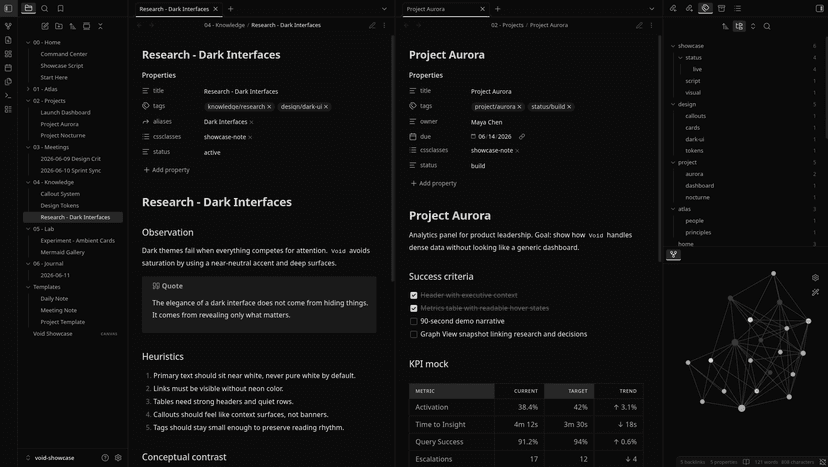
Task: Select the tags pane tab icon
Action: tap(705, 8)
